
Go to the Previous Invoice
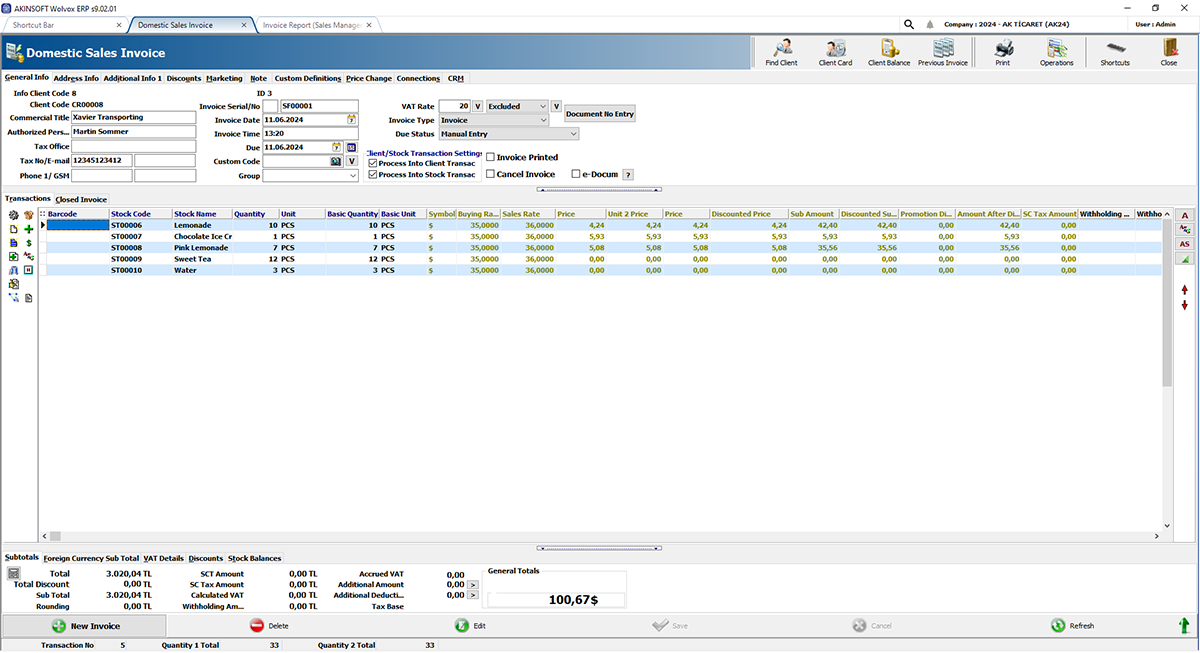pyautogui.click(x=943, y=52)
